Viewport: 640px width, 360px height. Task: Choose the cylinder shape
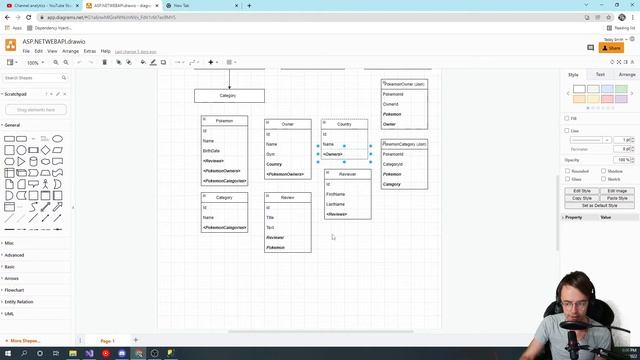point(33,162)
